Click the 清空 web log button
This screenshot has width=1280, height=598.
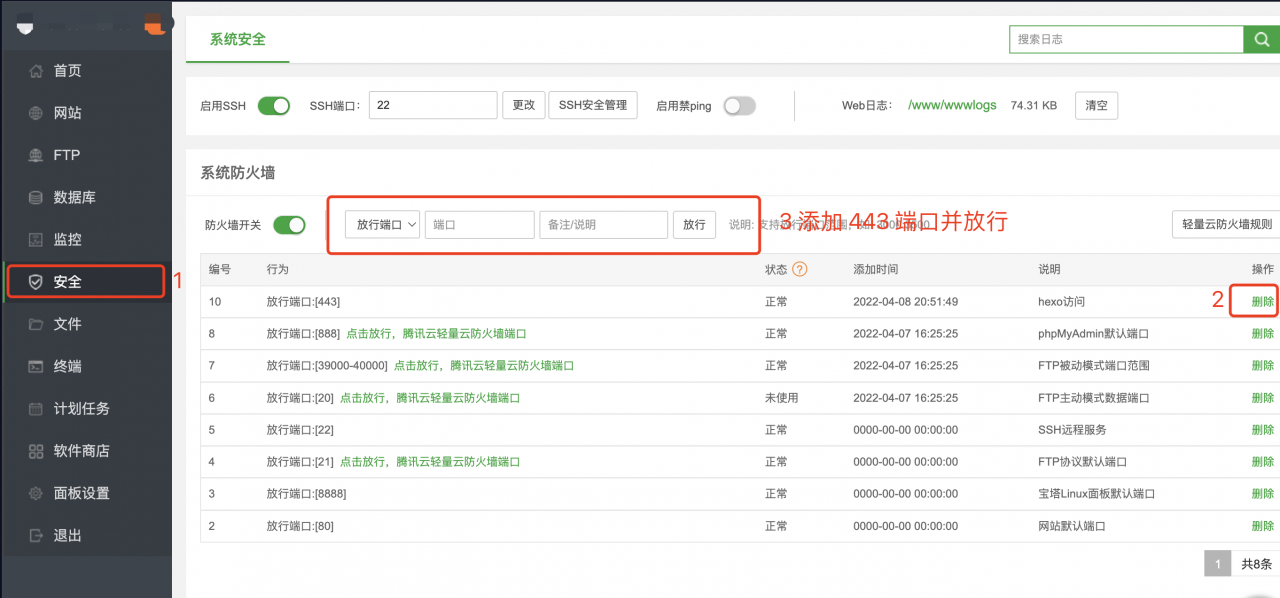[1096, 105]
